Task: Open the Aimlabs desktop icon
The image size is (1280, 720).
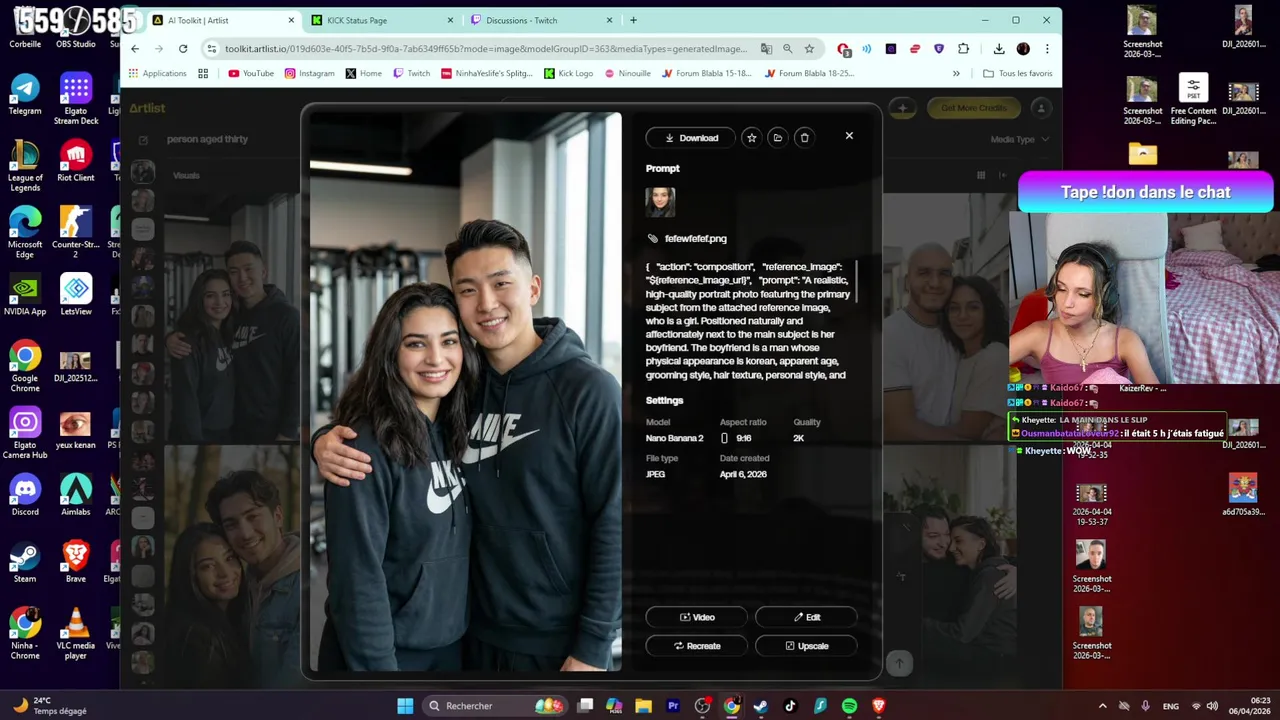Action: point(76,496)
